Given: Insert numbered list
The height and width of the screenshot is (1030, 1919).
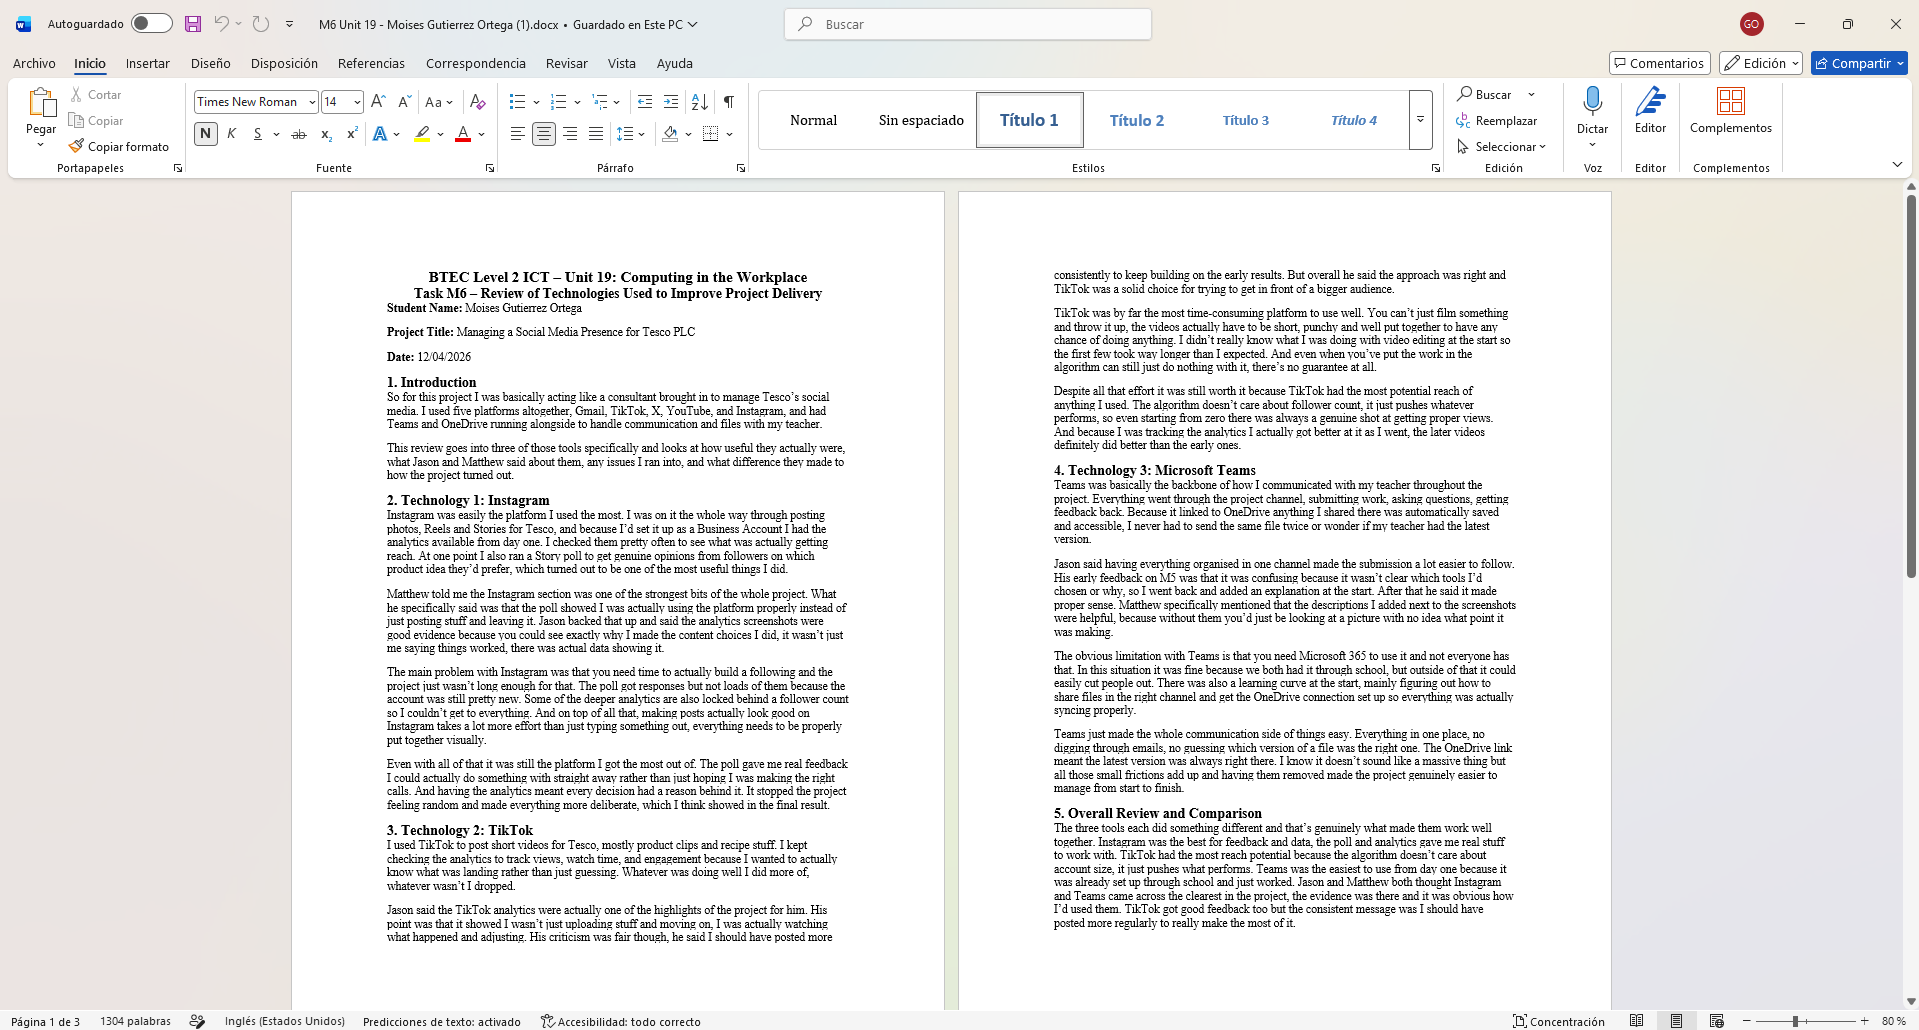Looking at the screenshot, I should point(559,102).
